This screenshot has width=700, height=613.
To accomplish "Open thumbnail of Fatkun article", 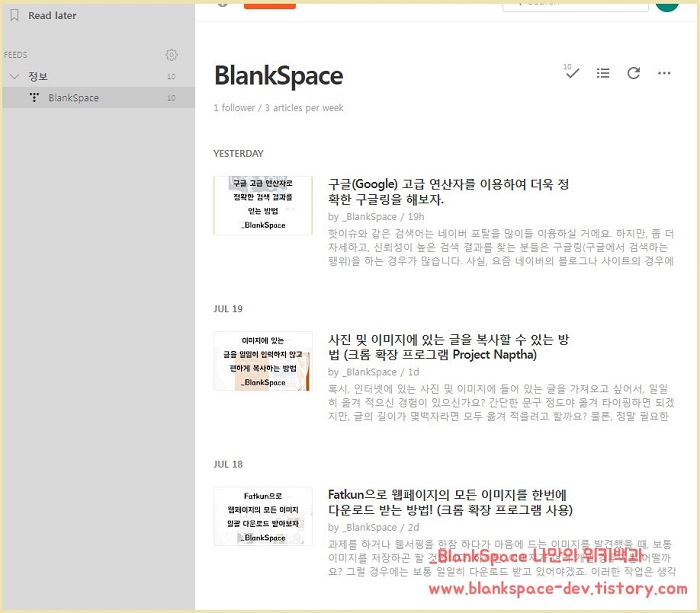I will [263, 516].
